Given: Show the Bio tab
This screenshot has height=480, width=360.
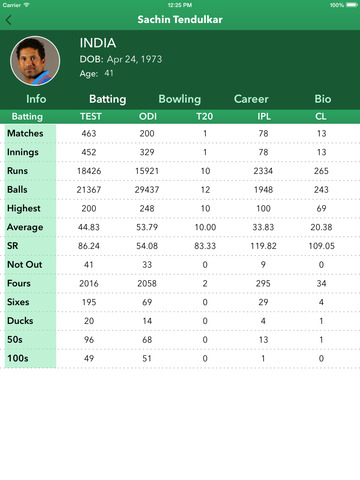Looking at the screenshot, I should point(323,99).
